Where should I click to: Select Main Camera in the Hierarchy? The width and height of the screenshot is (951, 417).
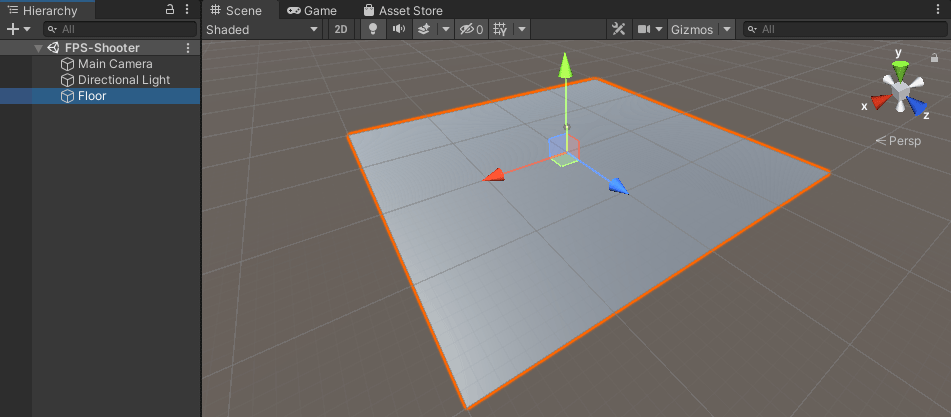coord(115,64)
